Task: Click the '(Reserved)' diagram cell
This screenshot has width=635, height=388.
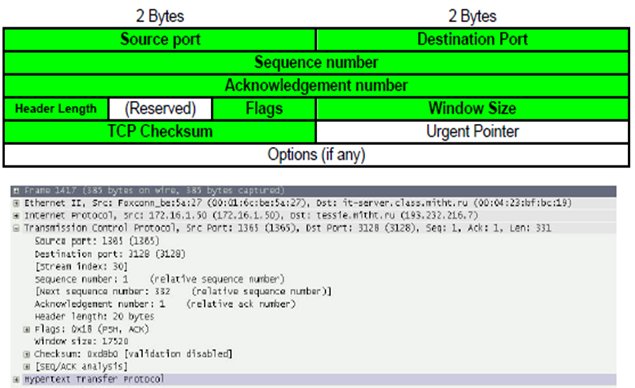Action: point(160,109)
